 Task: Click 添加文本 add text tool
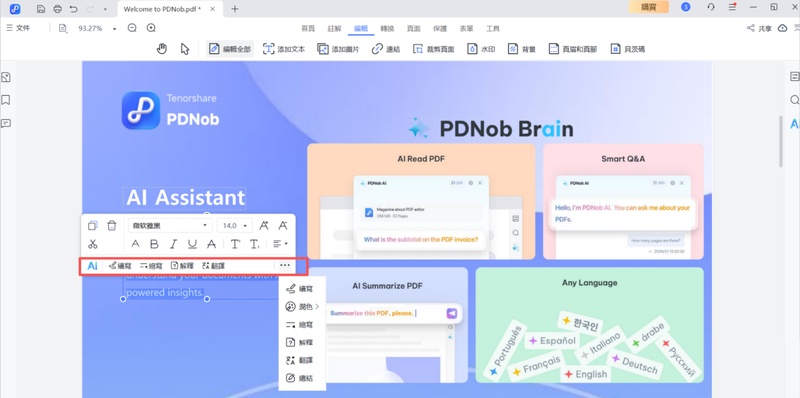(284, 49)
